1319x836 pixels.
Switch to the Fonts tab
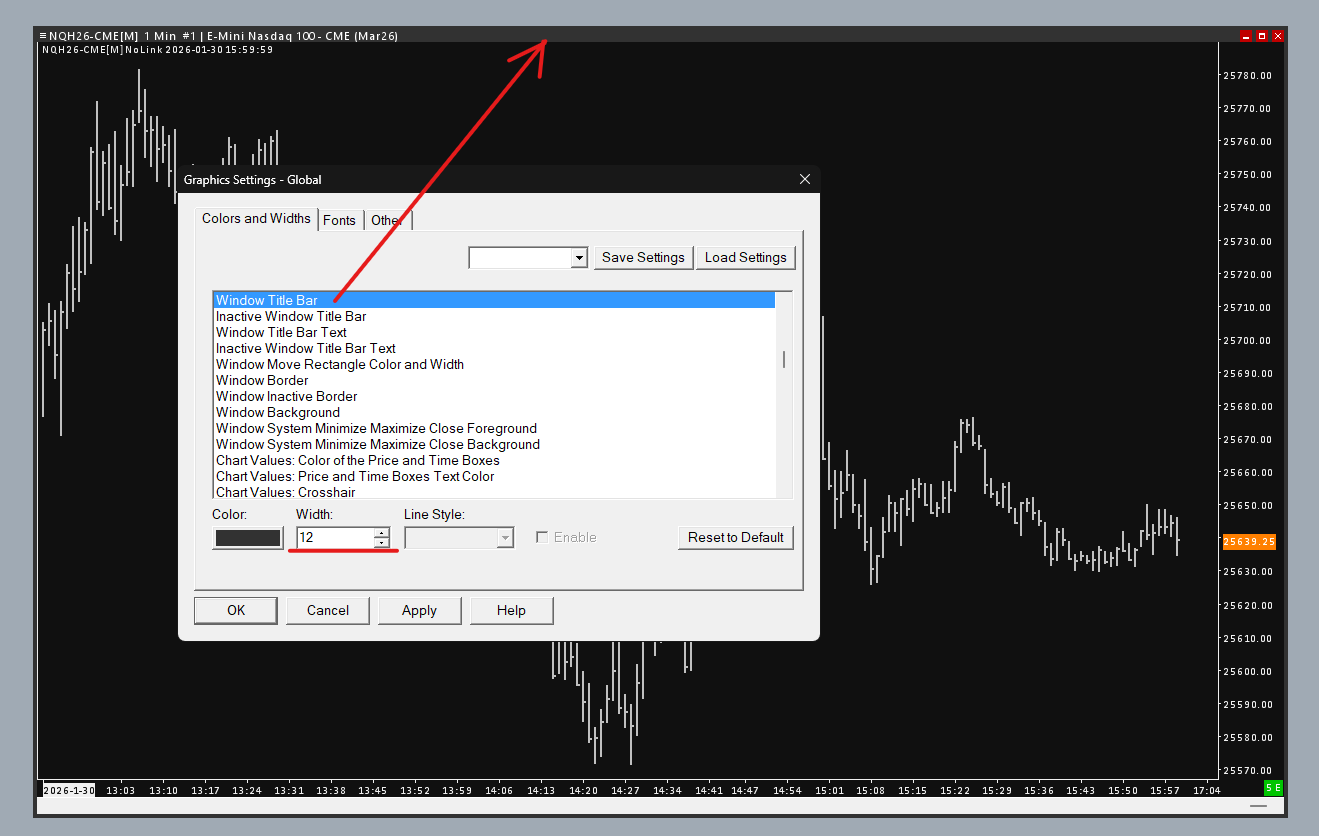[339, 220]
